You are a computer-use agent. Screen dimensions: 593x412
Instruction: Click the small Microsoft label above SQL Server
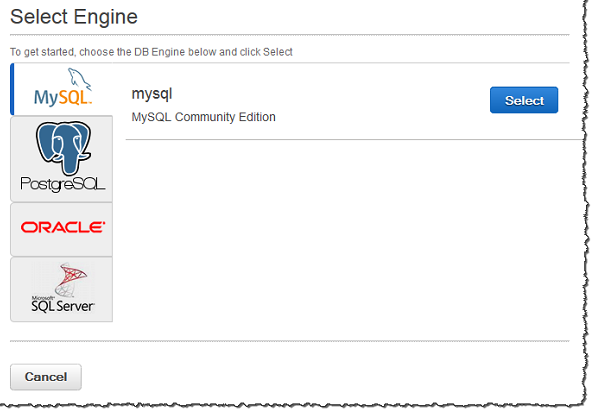(42, 298)
